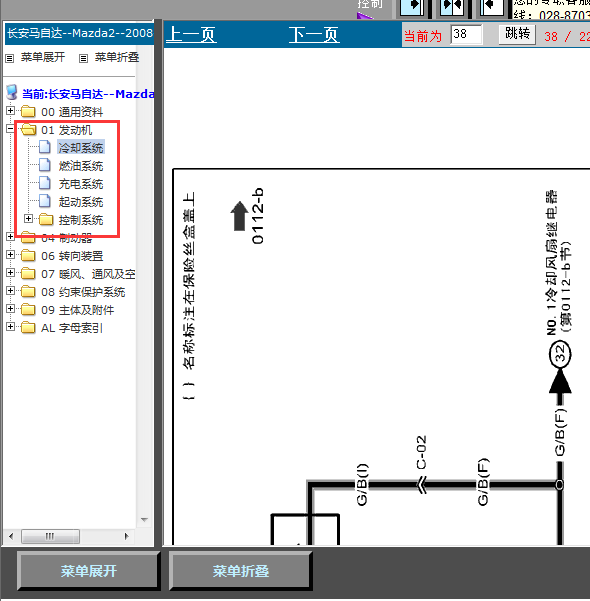Click the folder icon of 08 约束保护系统

[28, 291]
